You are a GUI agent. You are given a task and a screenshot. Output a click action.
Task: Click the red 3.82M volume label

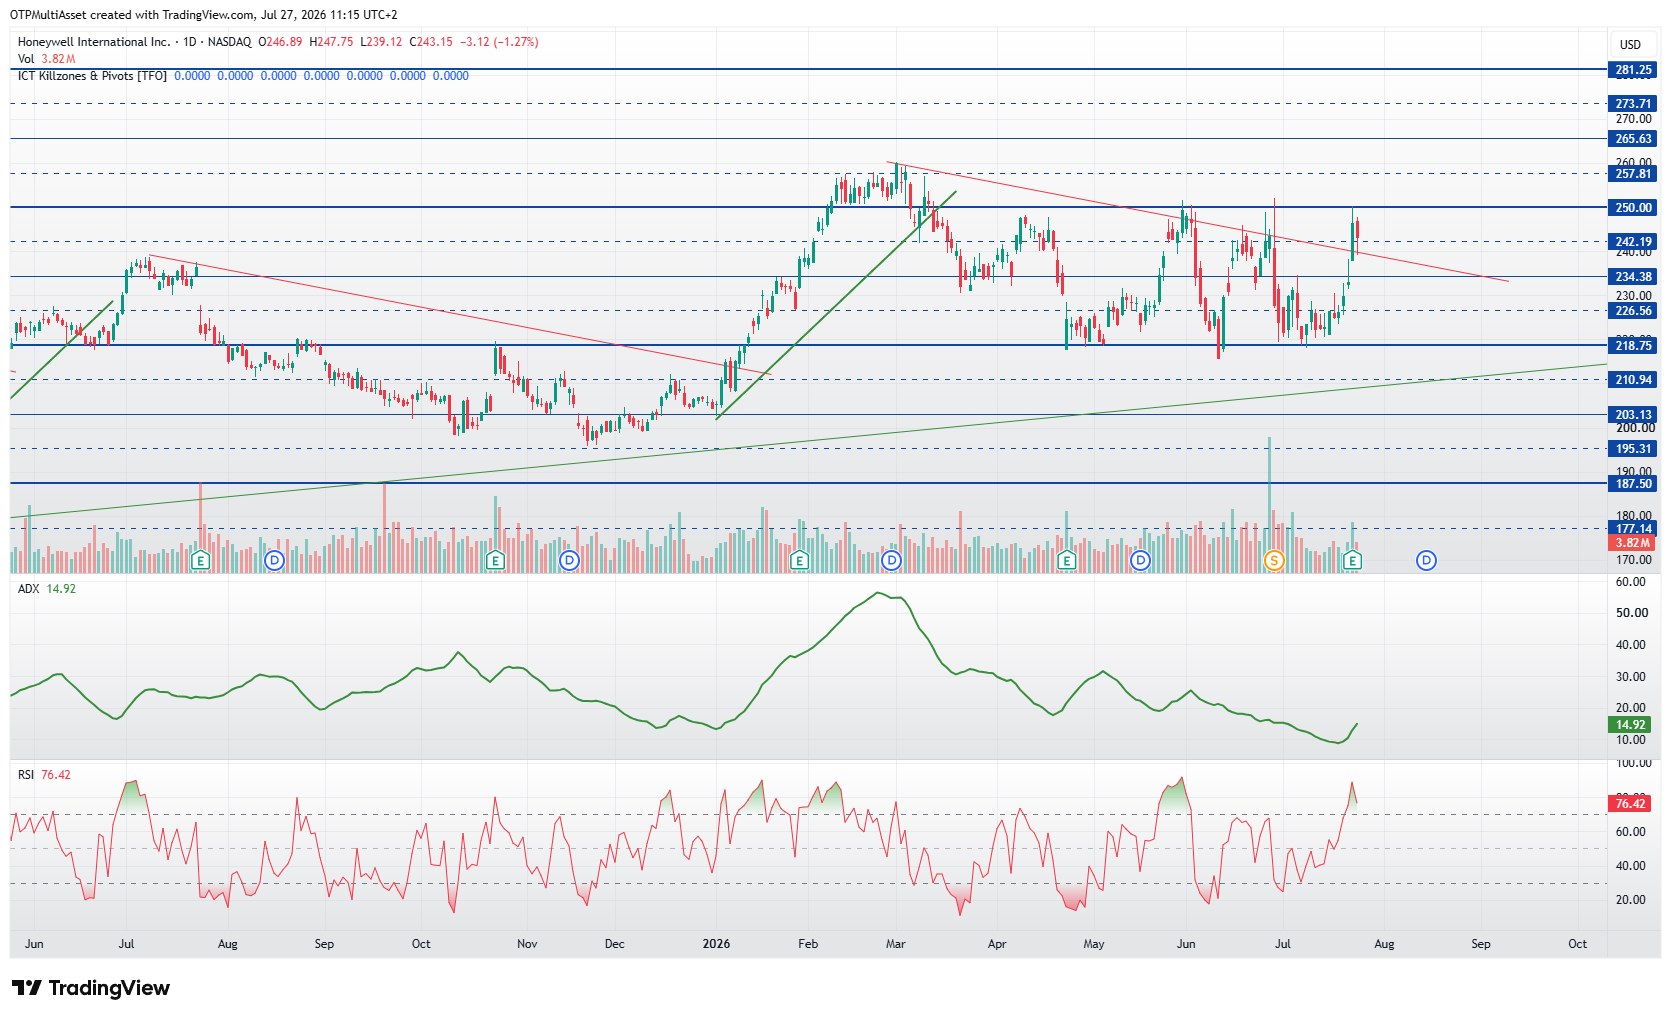click(1633, 543)
